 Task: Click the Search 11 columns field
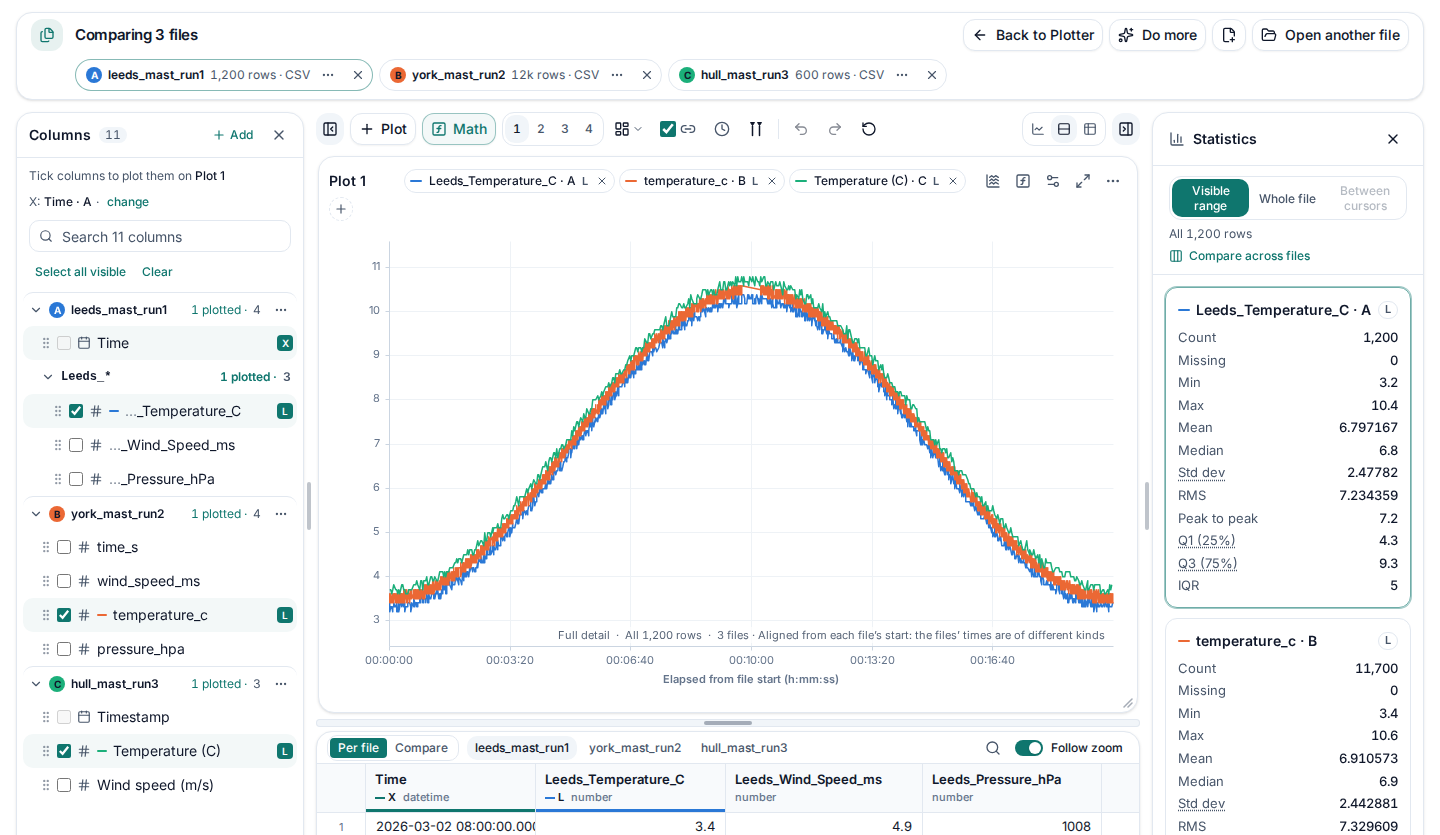coord(160,237)
